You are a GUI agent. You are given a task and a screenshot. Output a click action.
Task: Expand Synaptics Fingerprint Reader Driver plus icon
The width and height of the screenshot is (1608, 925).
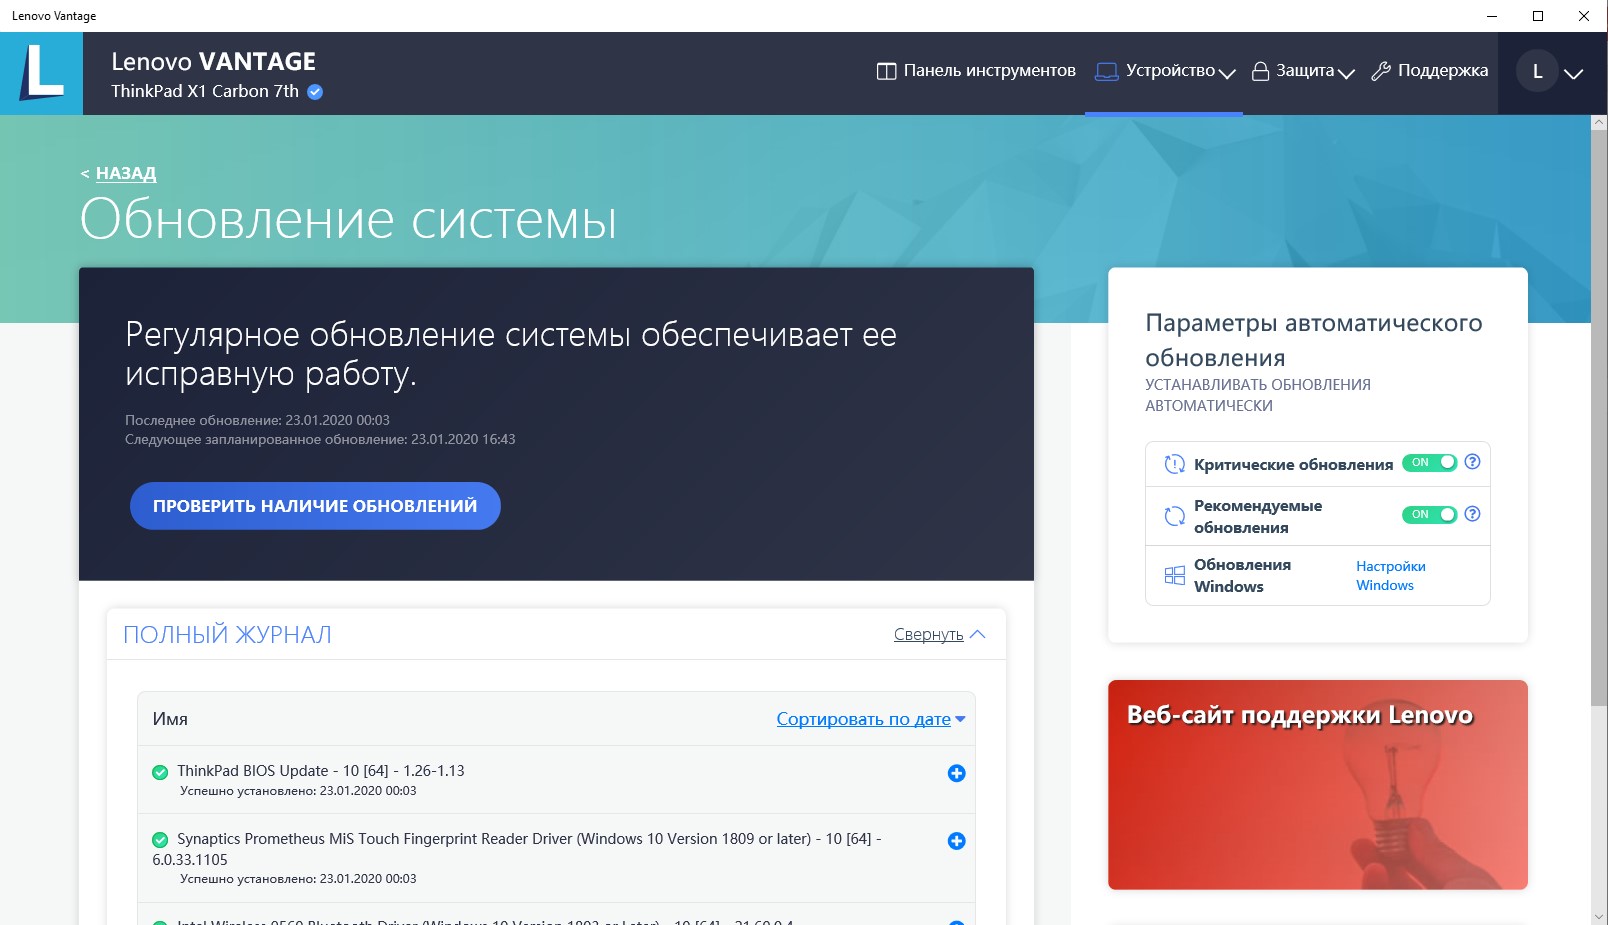coord(956,841)
